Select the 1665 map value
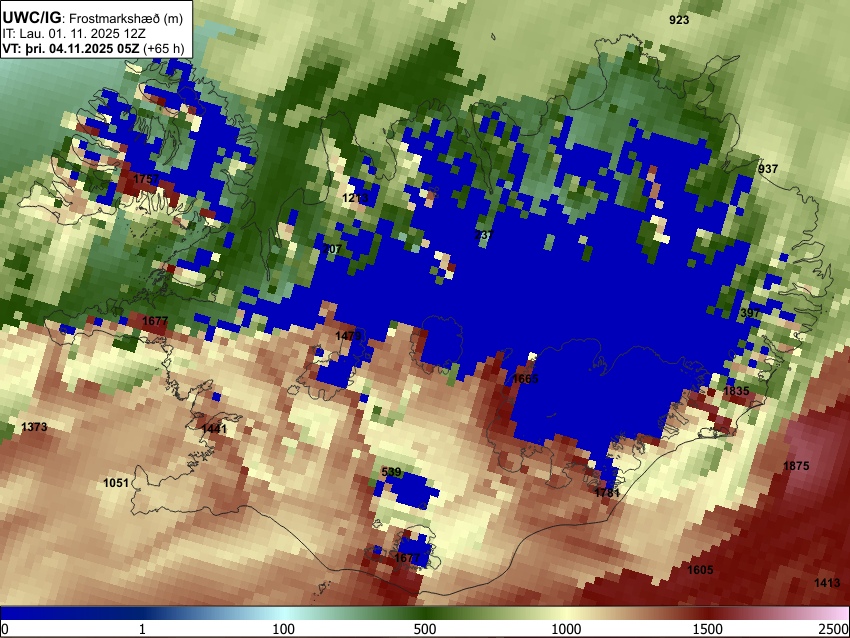Viewport: 850px width, 638px height. tap(525, 379)
